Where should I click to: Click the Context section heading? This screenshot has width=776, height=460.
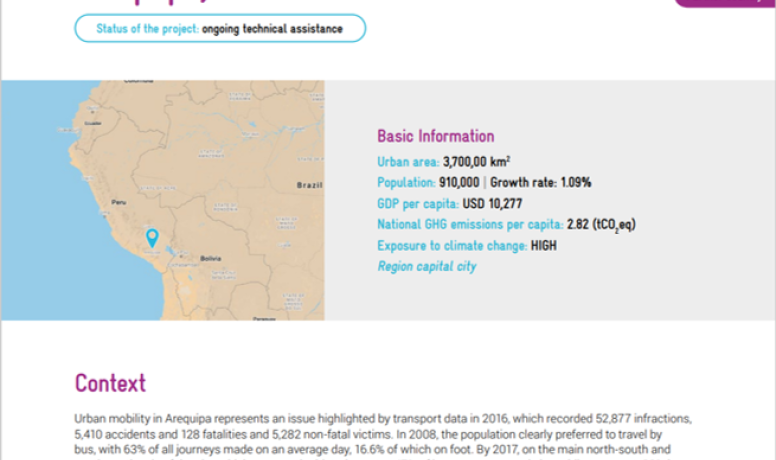pyautogui.click(x=110, y=383)
